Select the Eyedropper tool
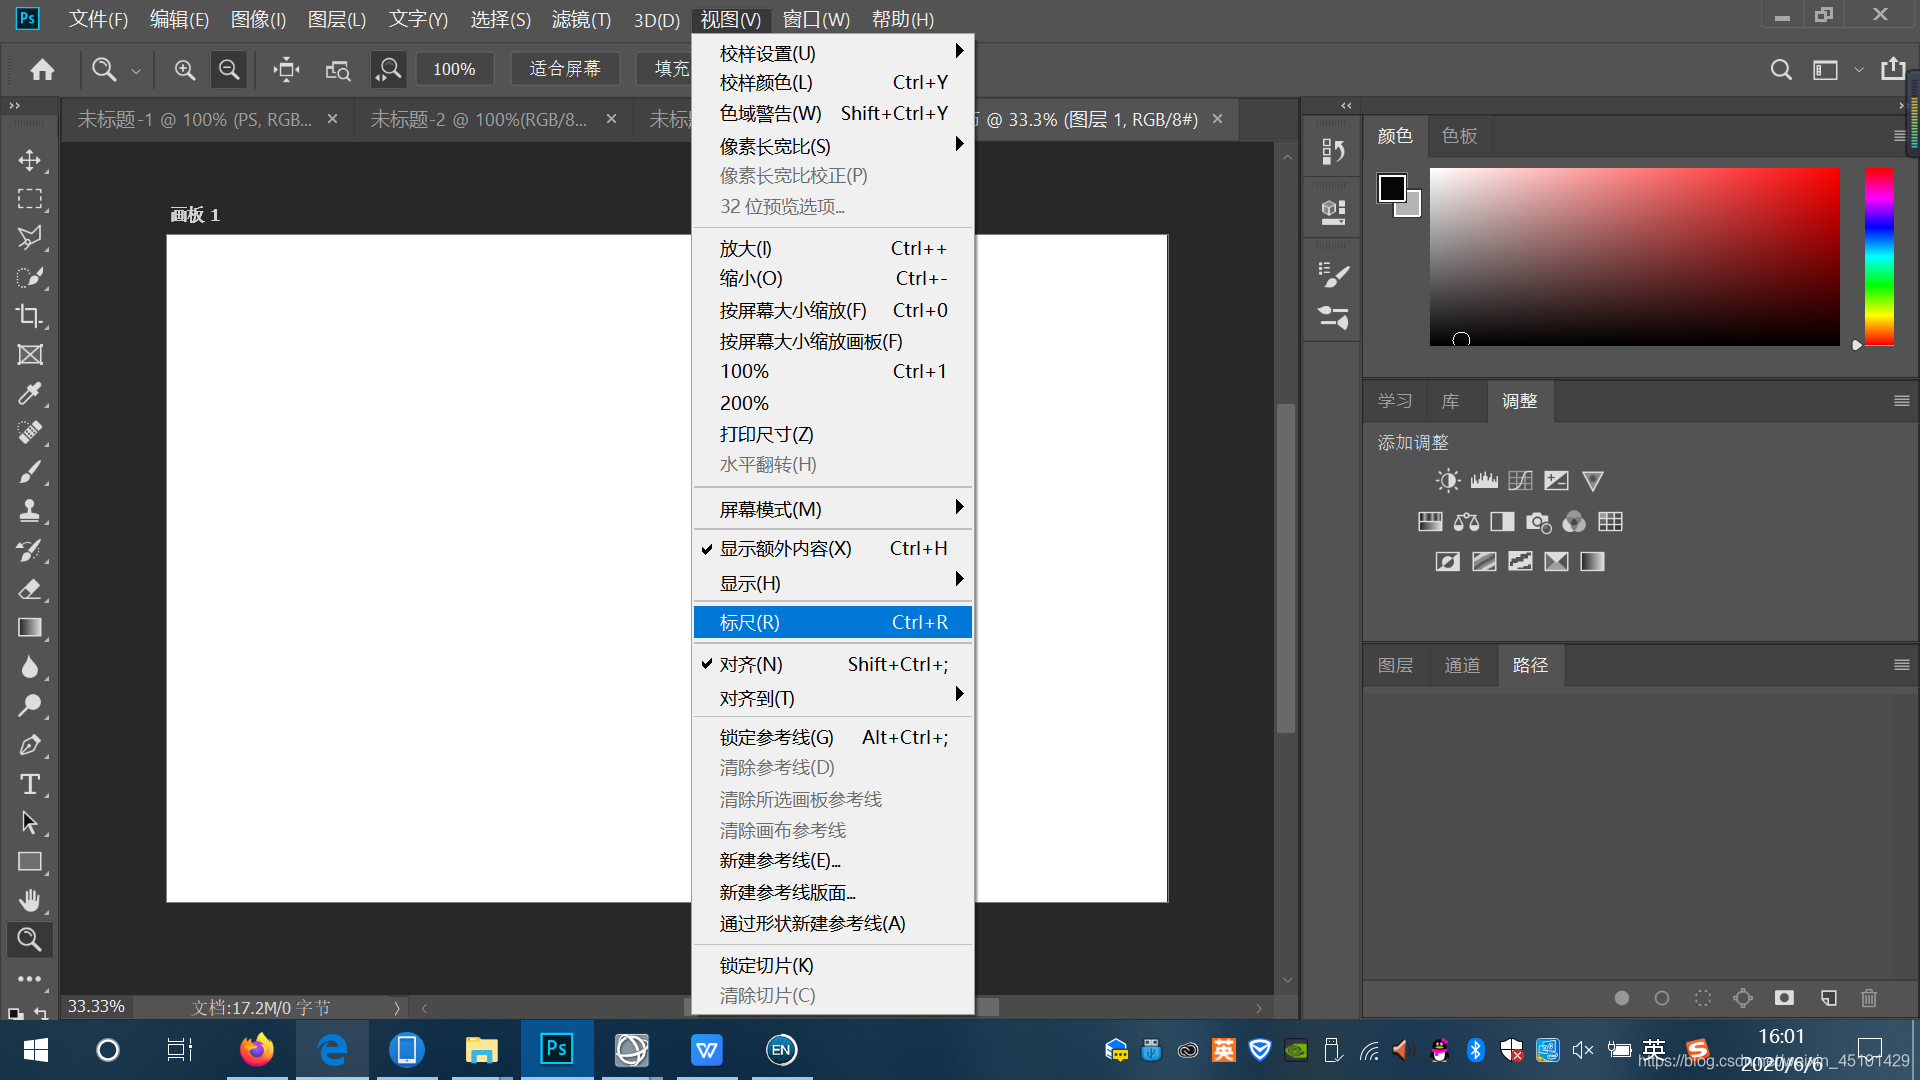 coord(30,394)
